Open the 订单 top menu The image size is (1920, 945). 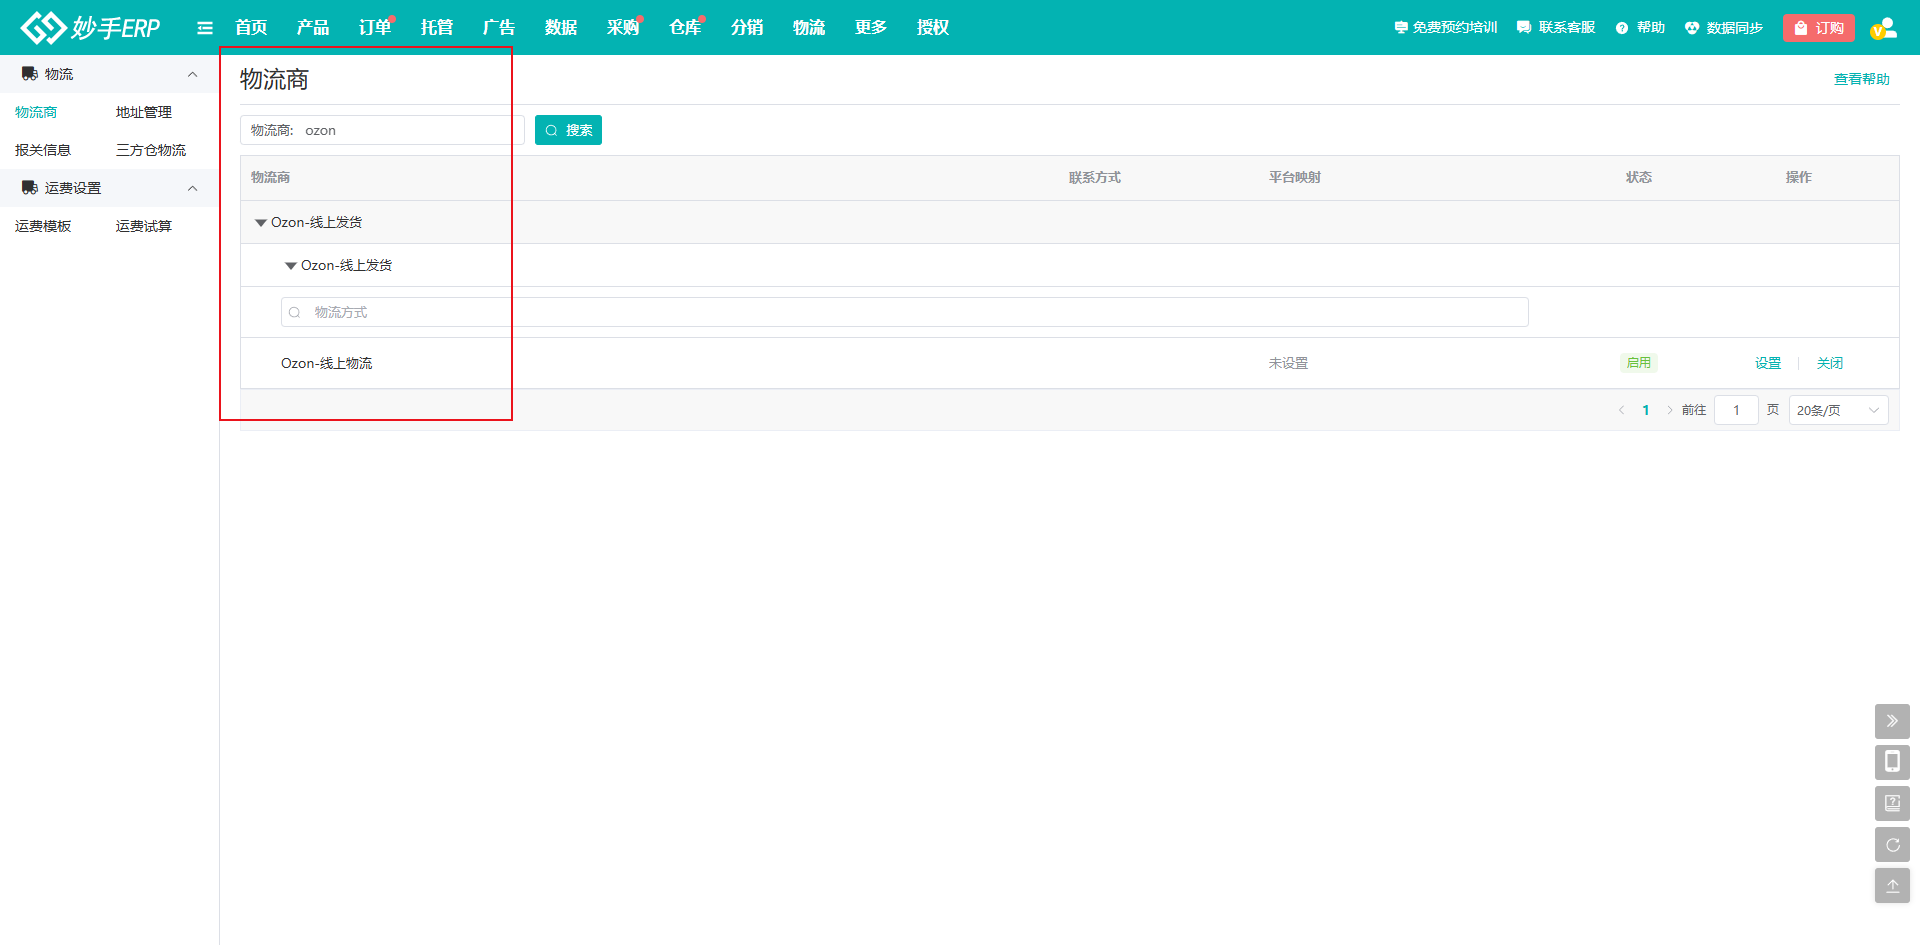[375, 28]
